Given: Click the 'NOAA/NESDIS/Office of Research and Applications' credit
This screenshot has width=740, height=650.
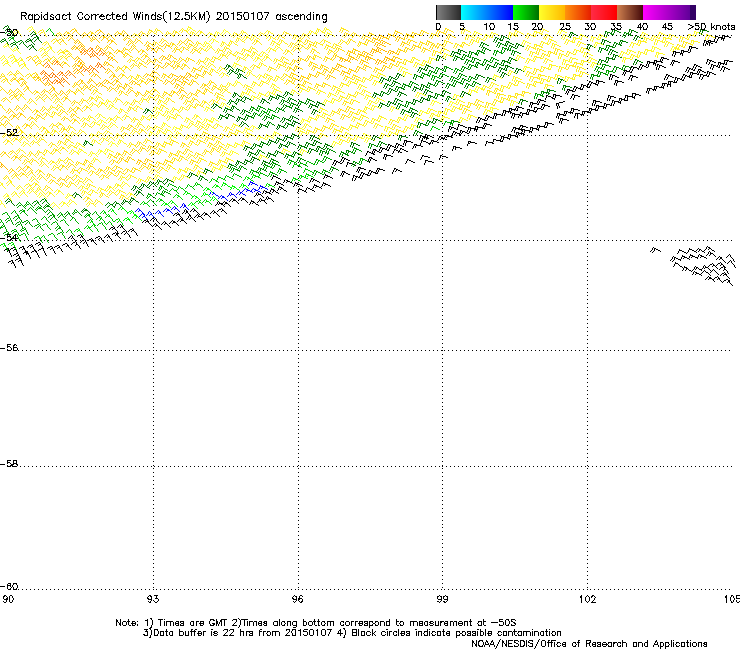Looking at the screenshot, I should tap(589, 643).
